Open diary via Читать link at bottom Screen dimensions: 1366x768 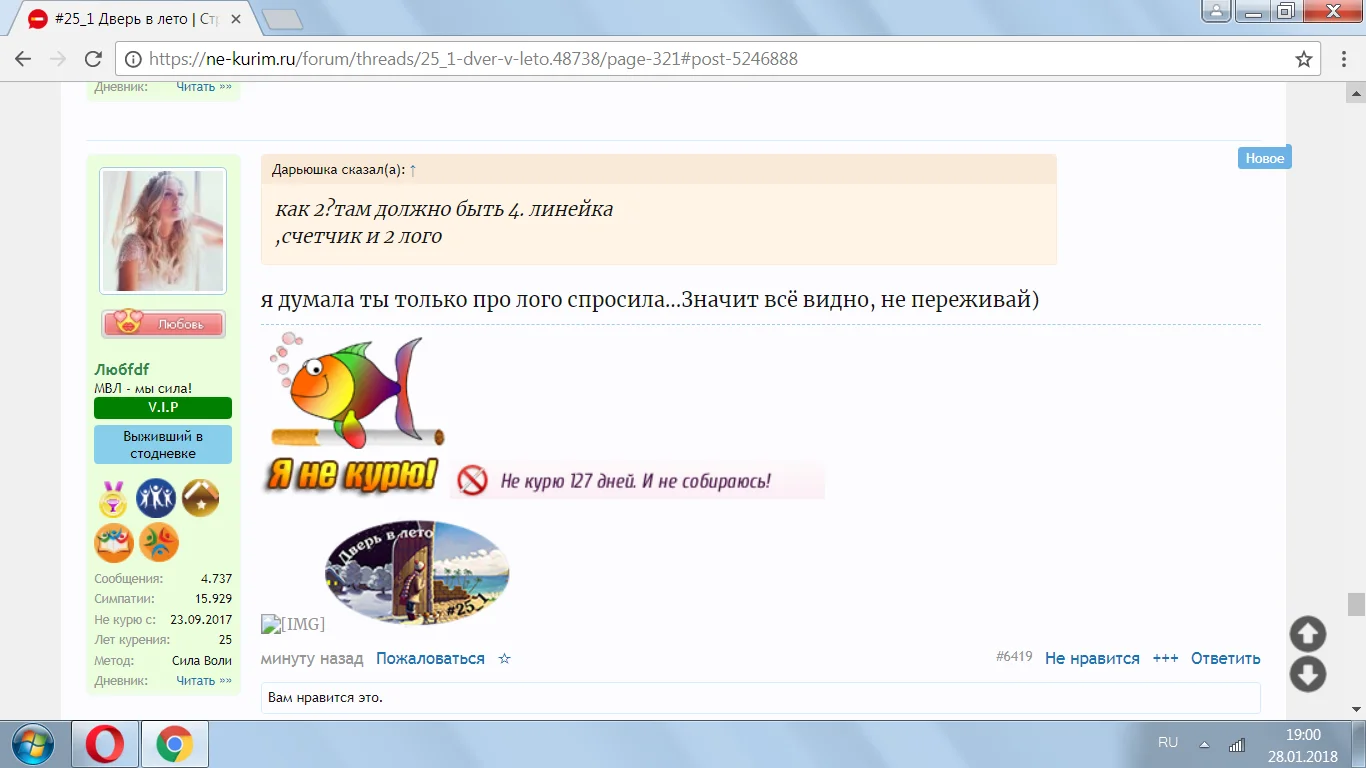pyautogui.click(x=203, y=680)
